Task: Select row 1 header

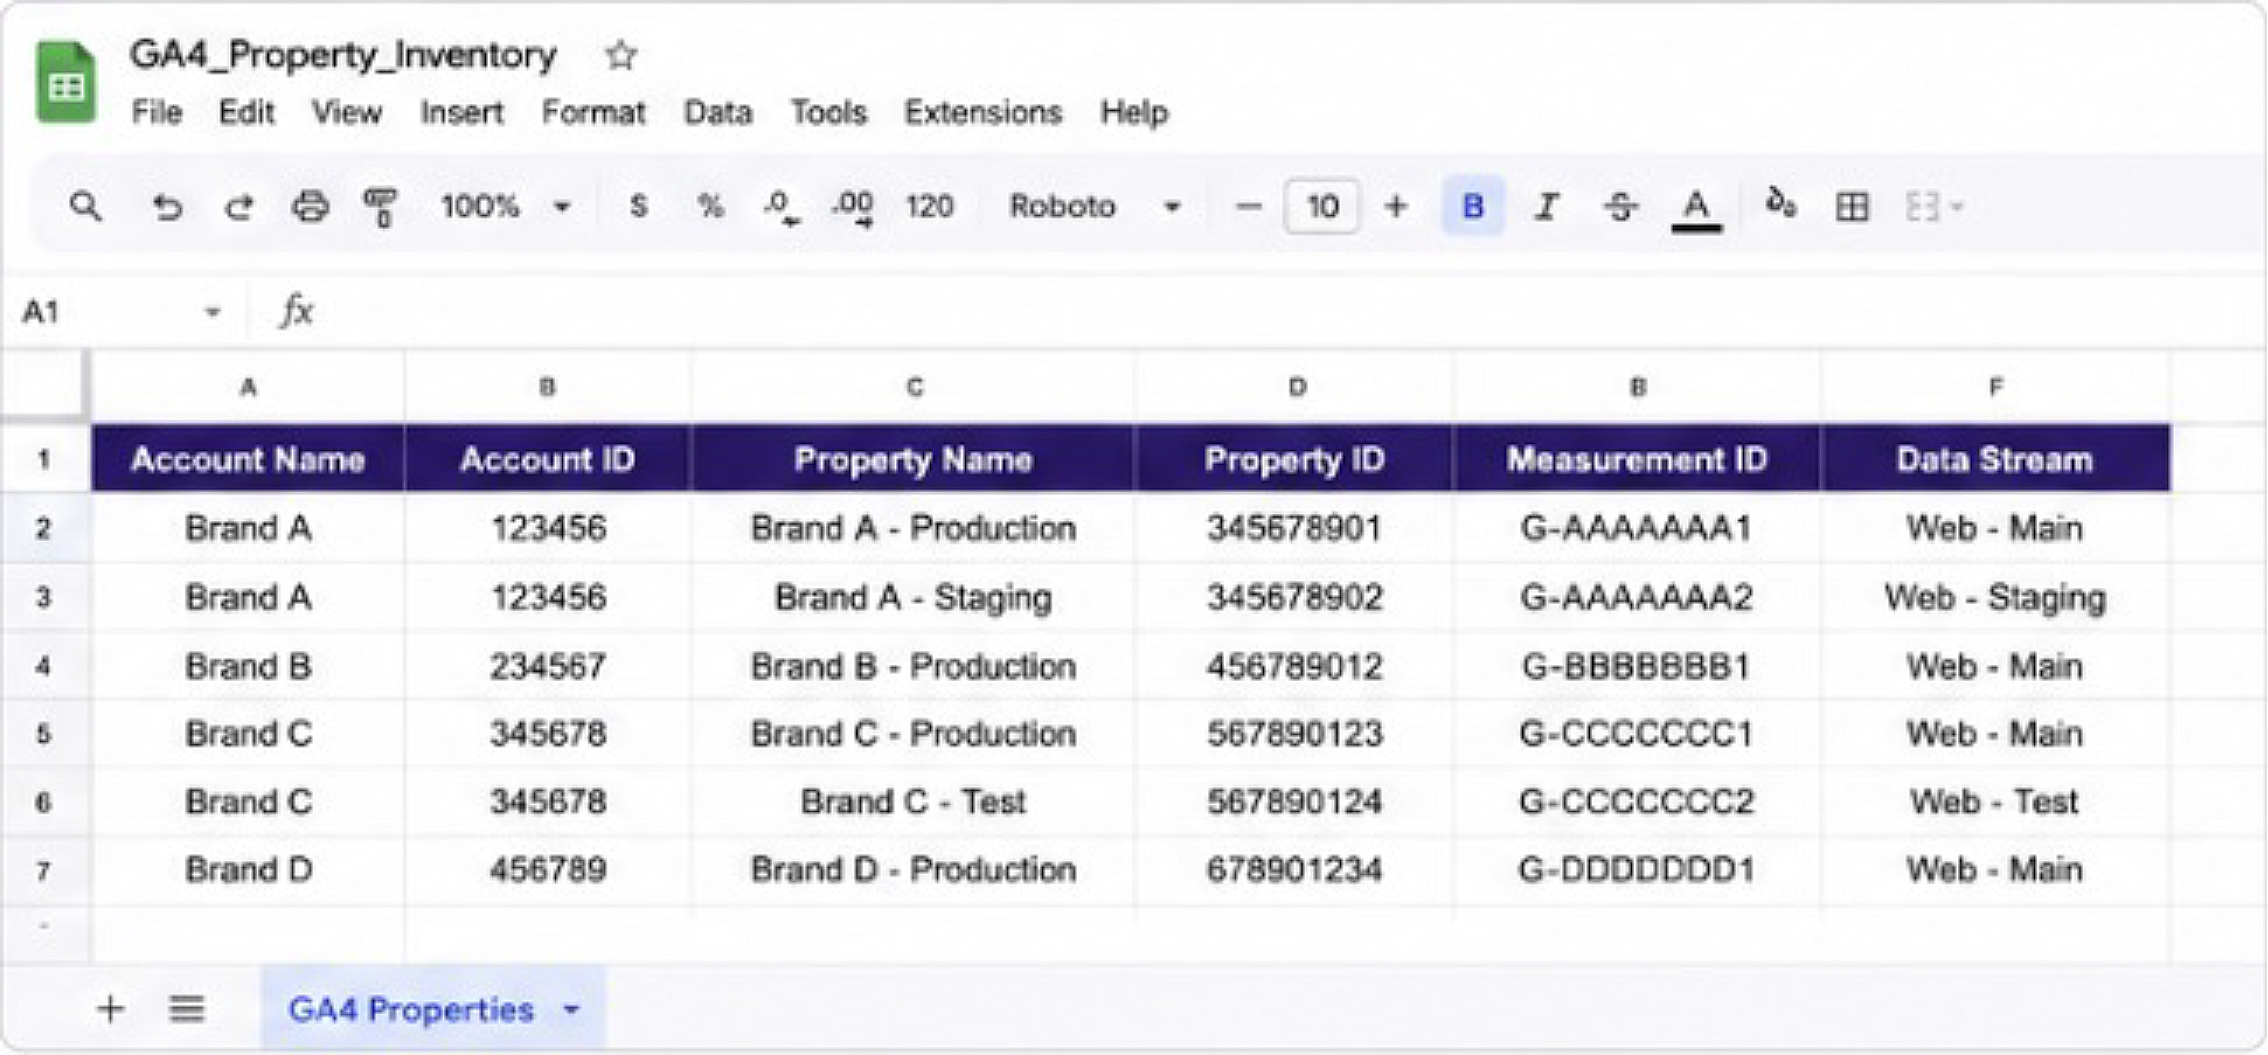Action: click(44, 459)
